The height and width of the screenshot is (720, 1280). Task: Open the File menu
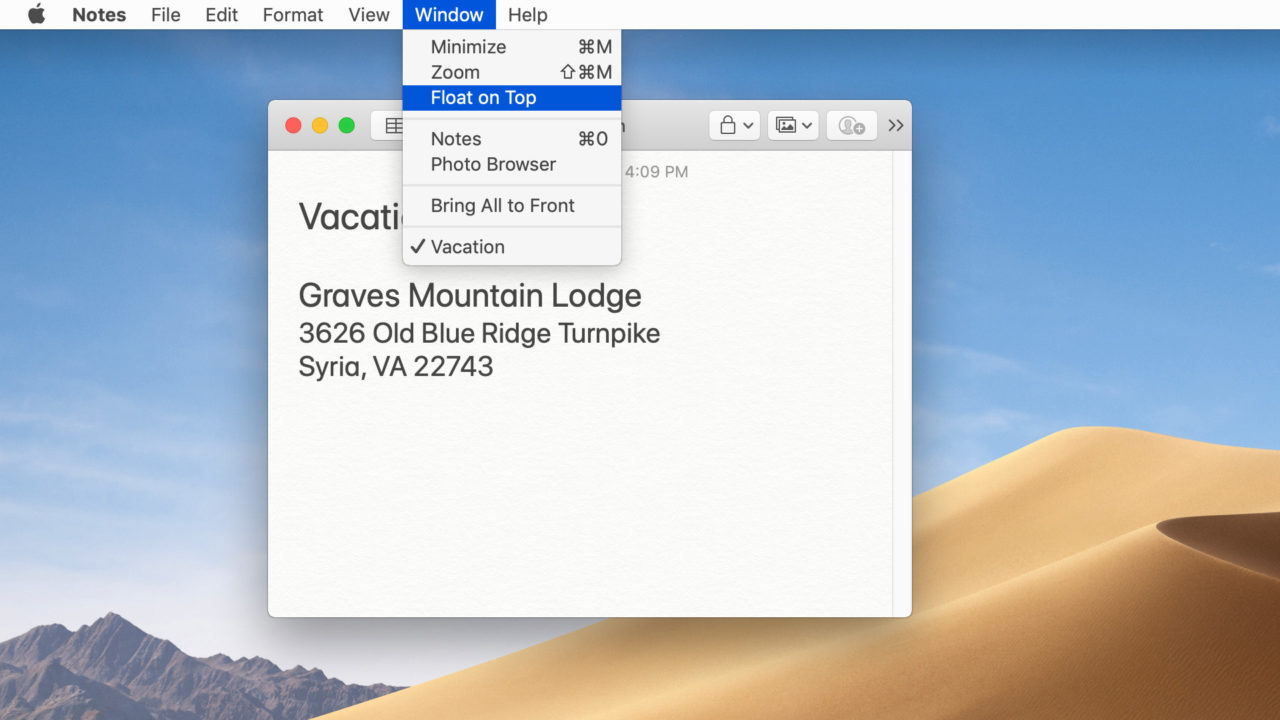click(166, 15)
